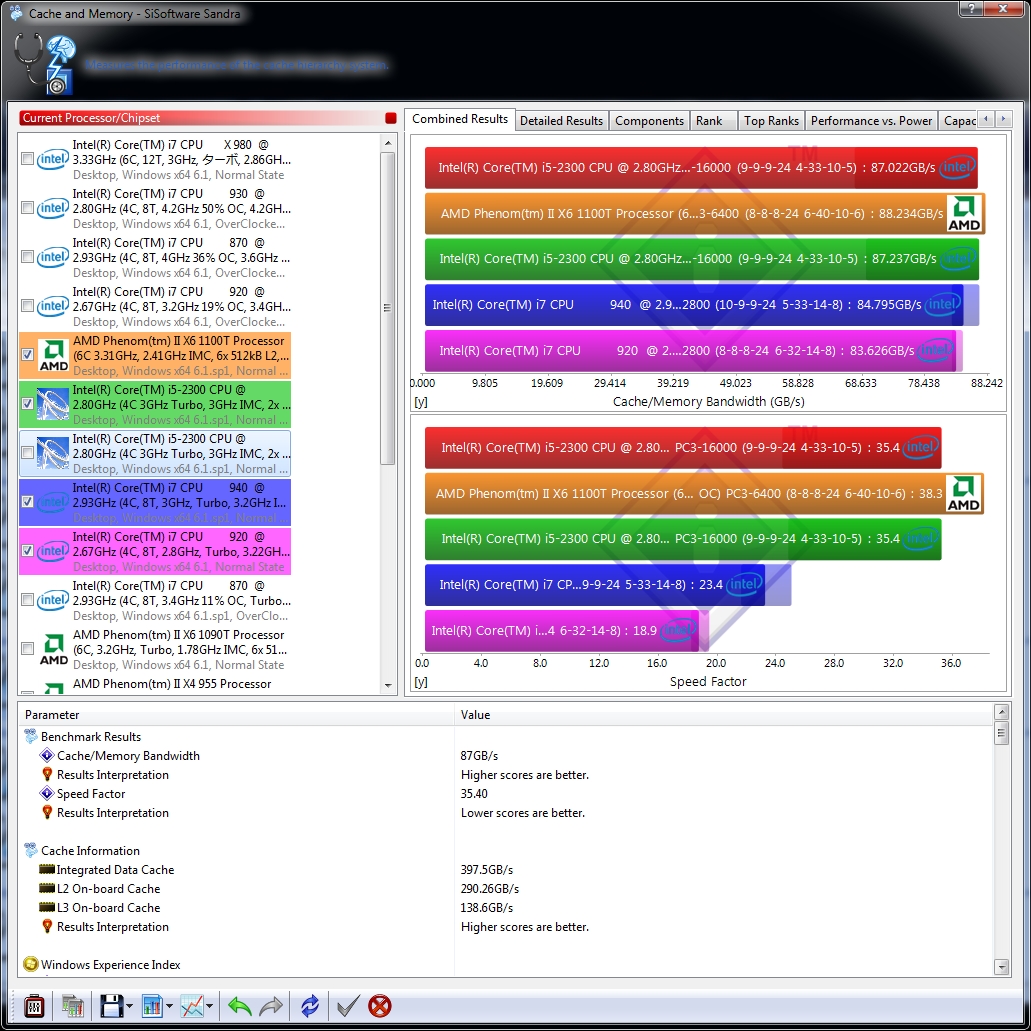Click the L3 On-board Cache chip icon
1031x1031 pixels.
click(x=47, y=907)
